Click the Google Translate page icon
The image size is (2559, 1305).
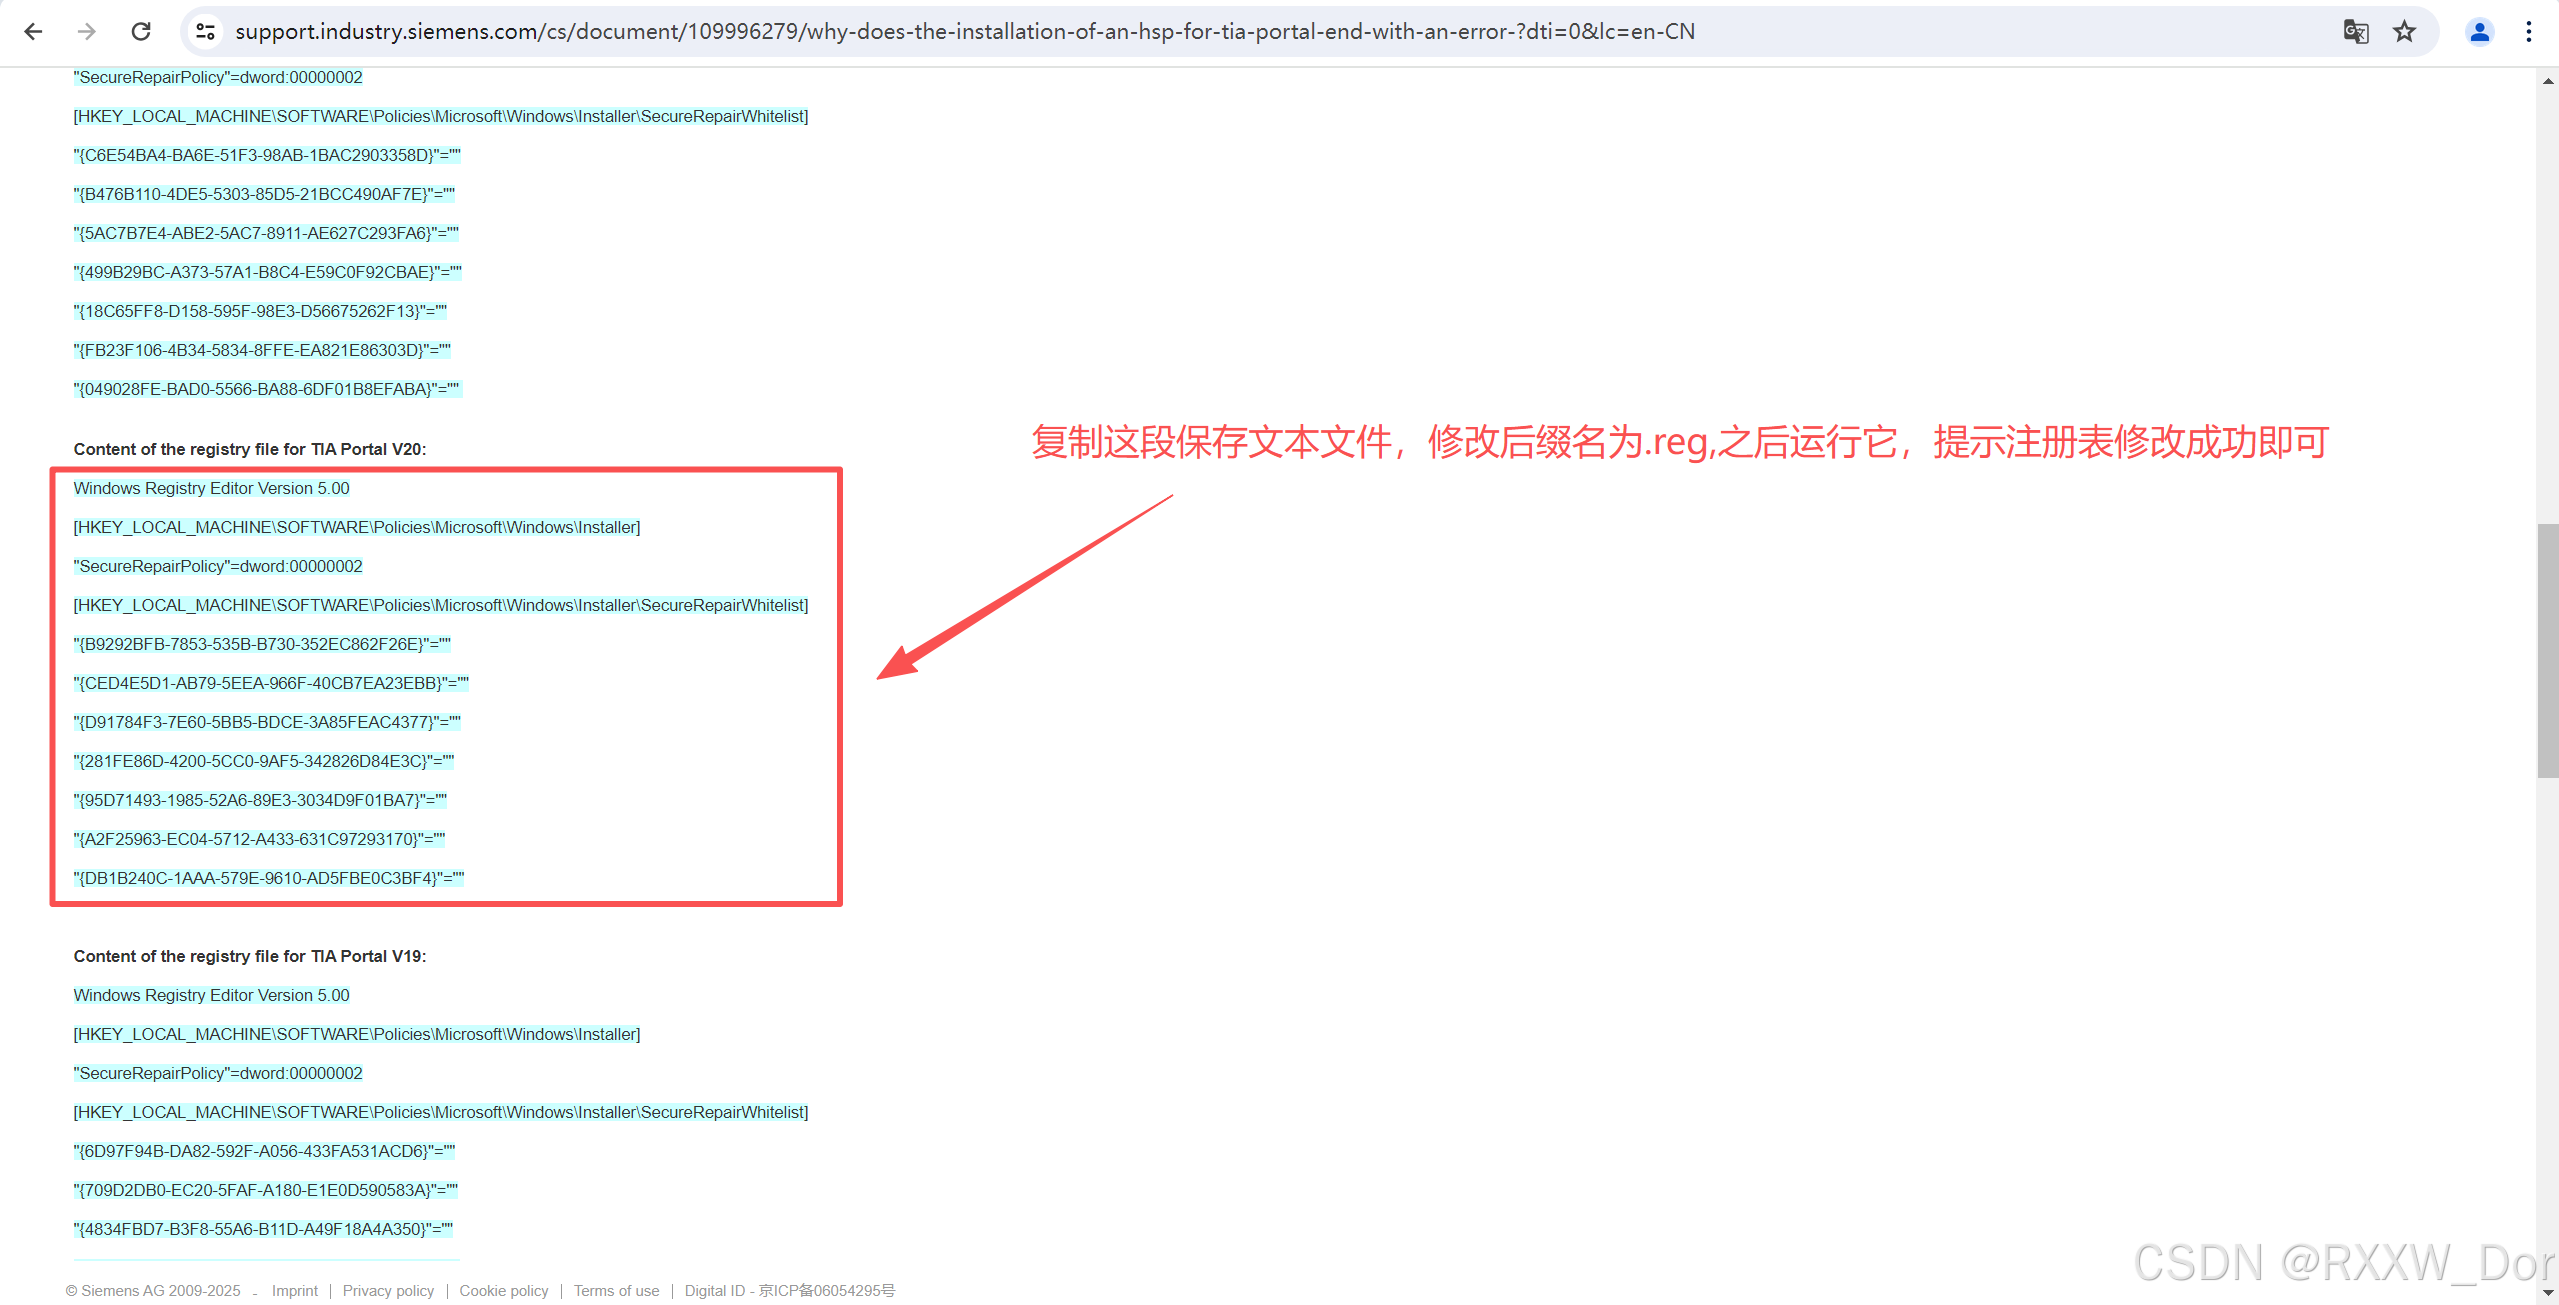click(x=2355, y=32)
